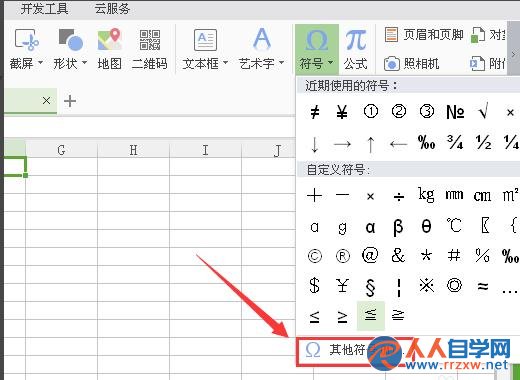Insert the double circle ◎ symbol
The image size is (520, 380).
coord(454,286)
